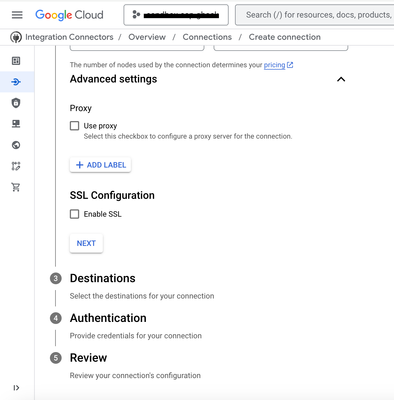Viewport: 394px width, 400px height.
Task: Open the pricing link
Action: 274,65
